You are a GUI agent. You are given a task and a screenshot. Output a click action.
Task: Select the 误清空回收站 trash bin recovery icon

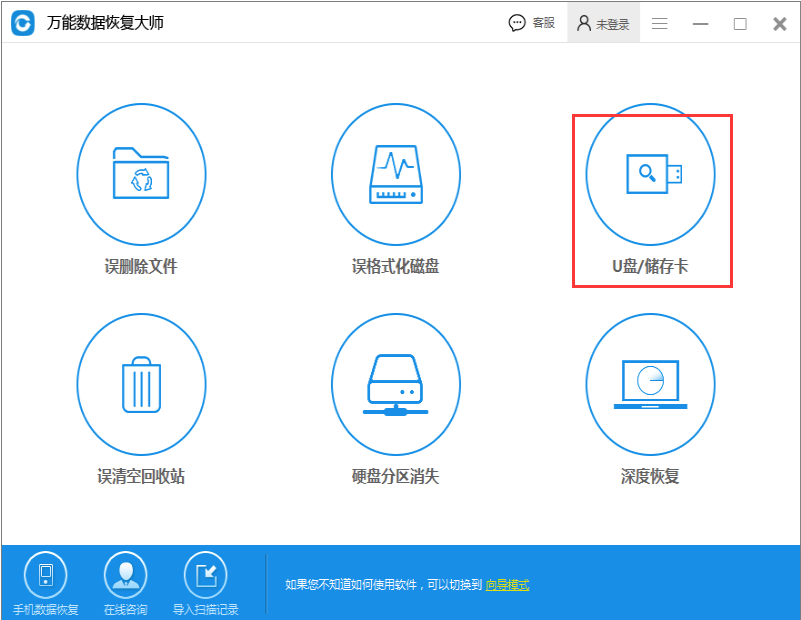point(141,385)
